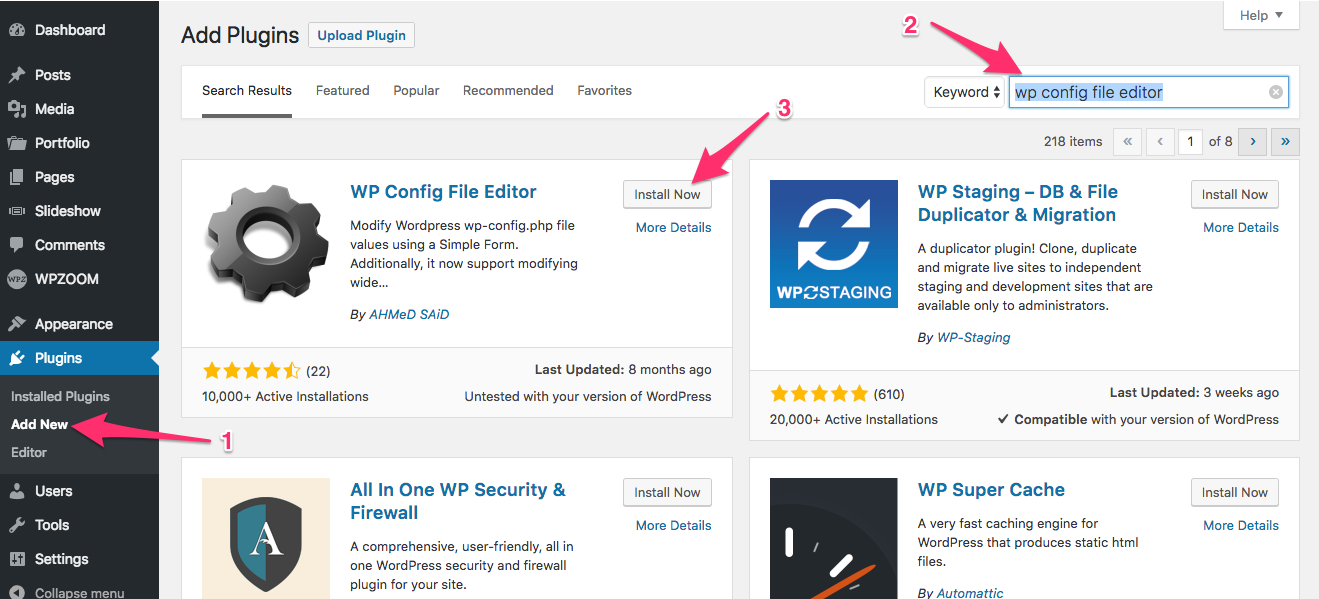
Task: Install the WP Super Cache plugin
Action: [x=1235, y=492]
